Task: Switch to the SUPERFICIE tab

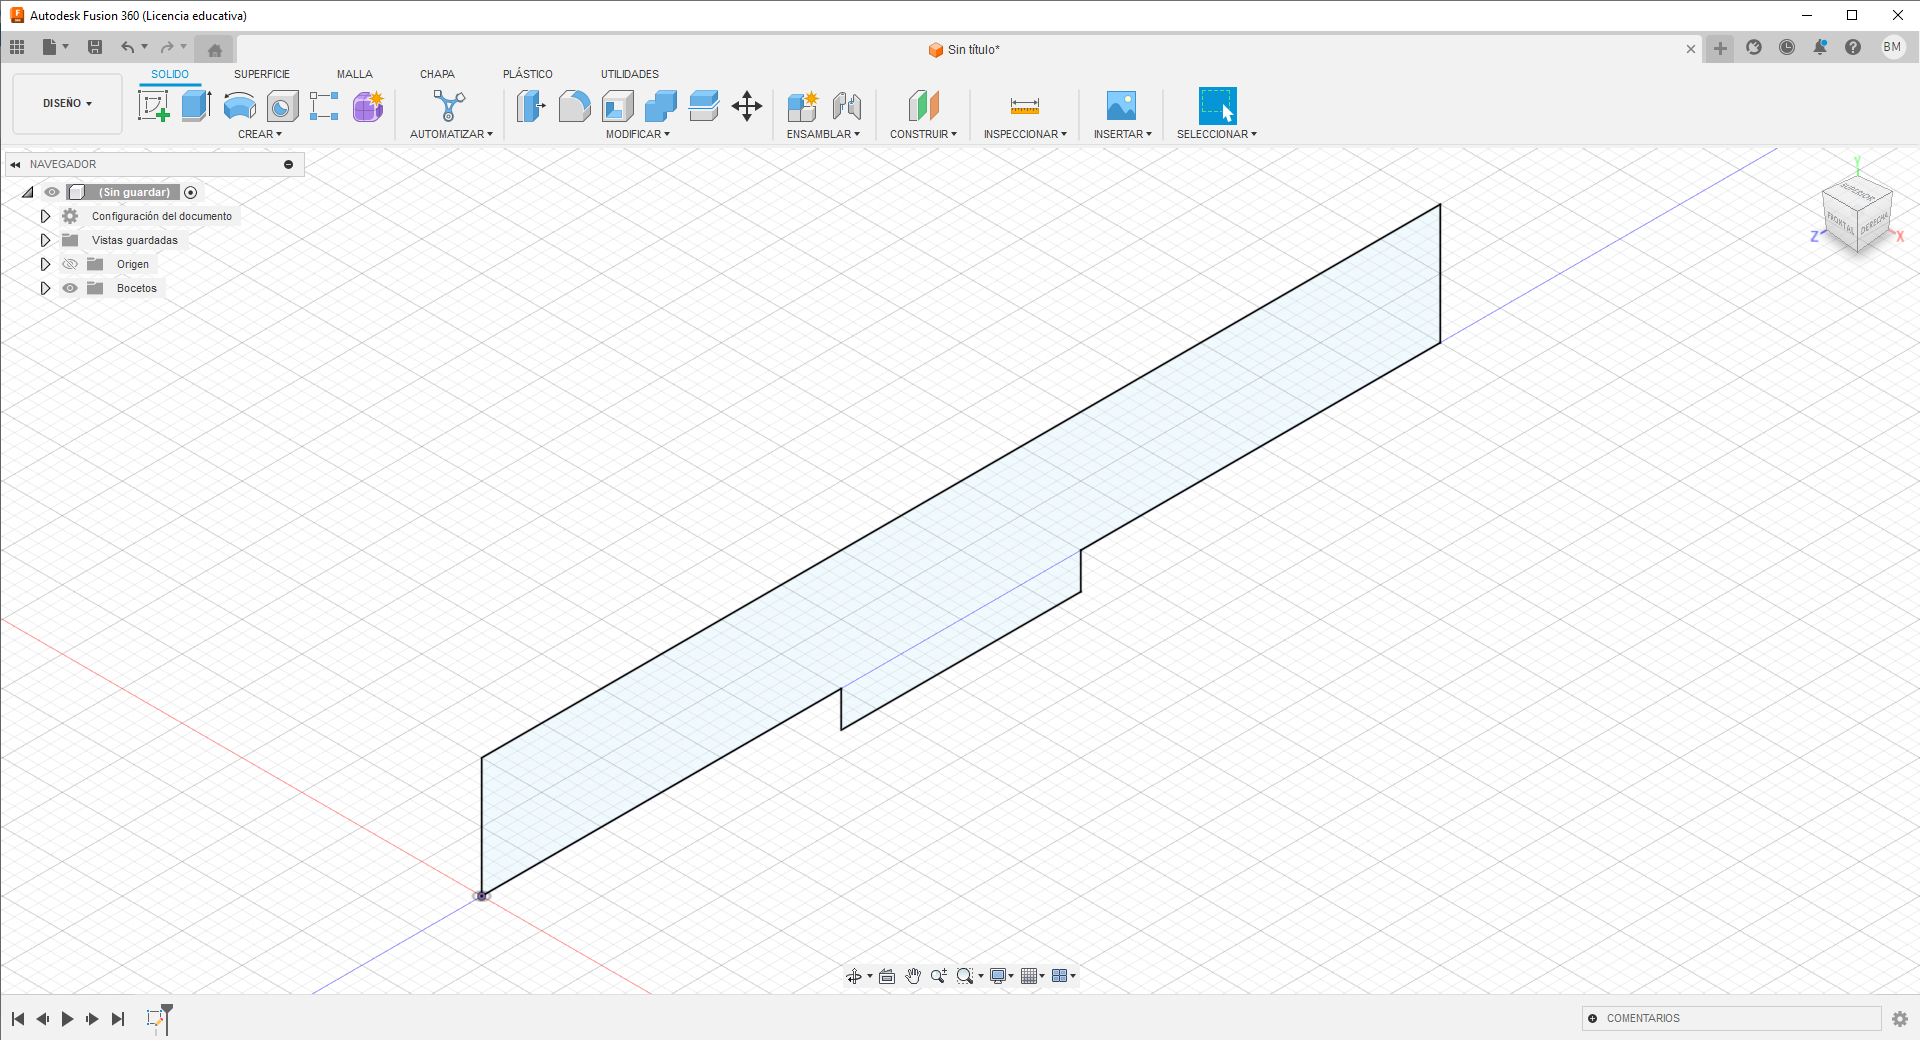Action: 261,74
